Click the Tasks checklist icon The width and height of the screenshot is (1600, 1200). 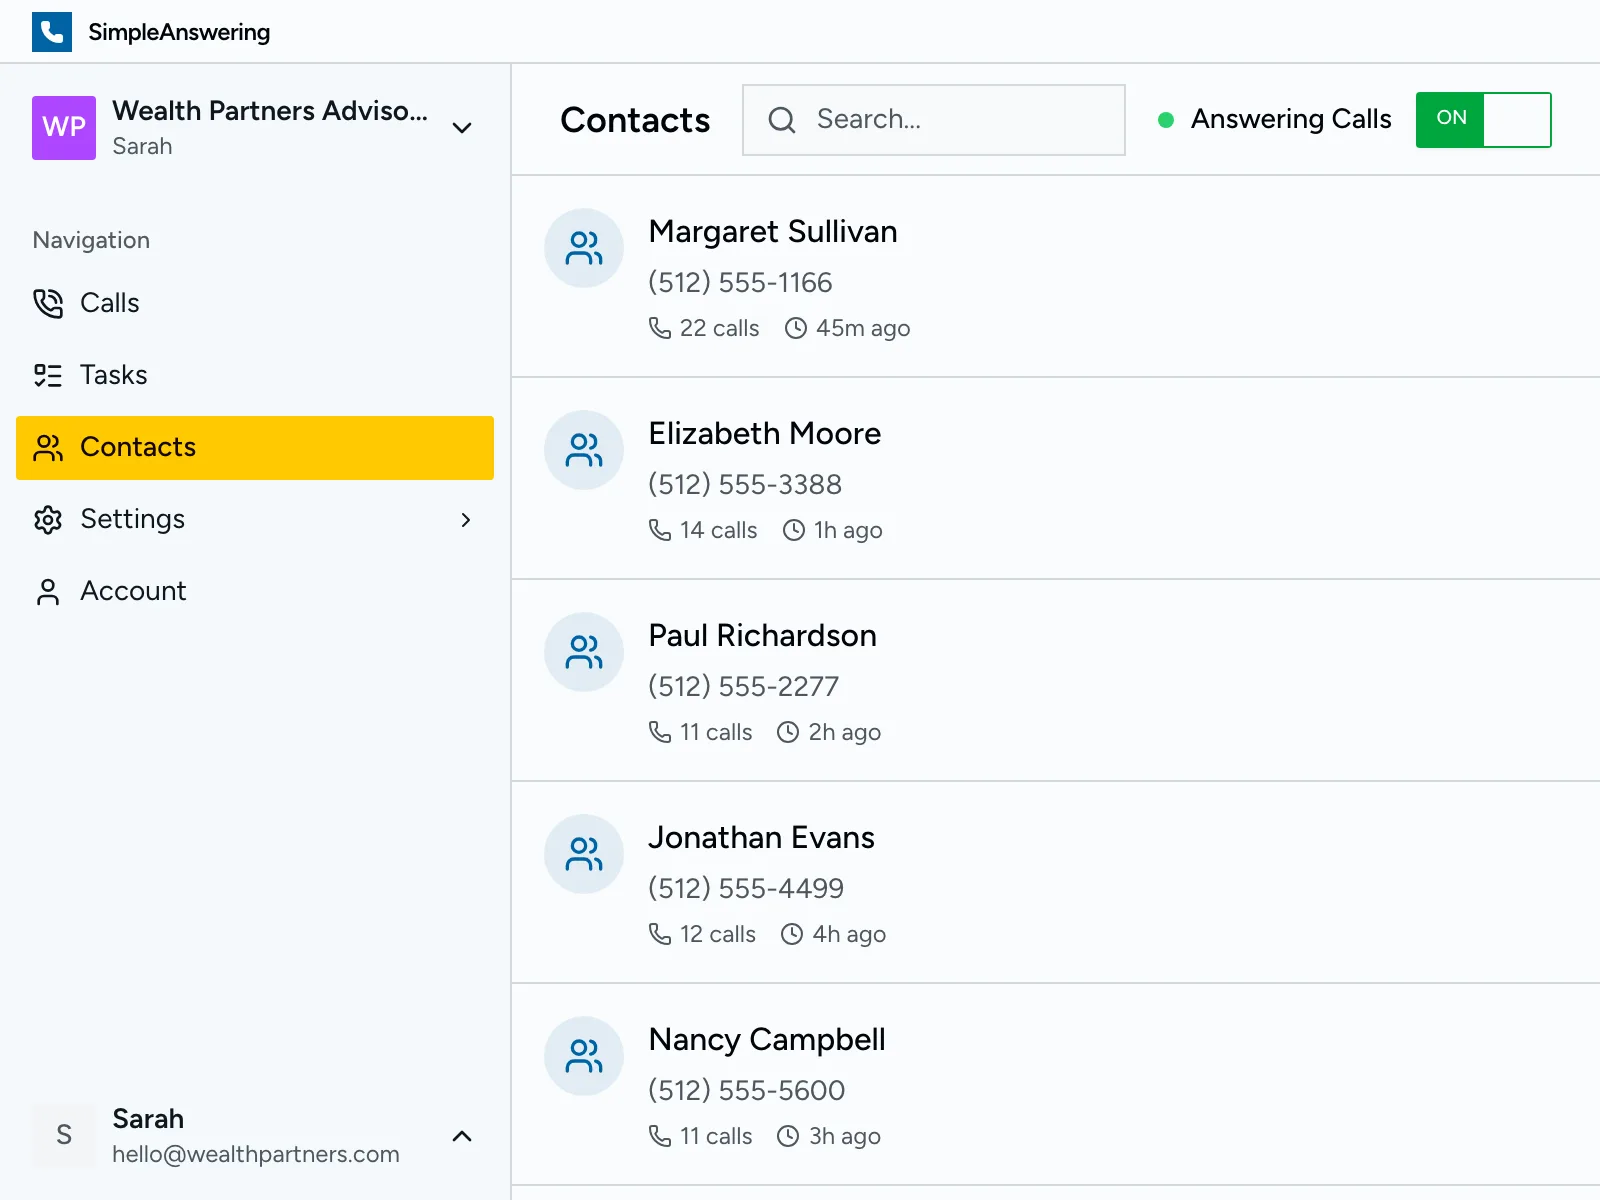47,375
